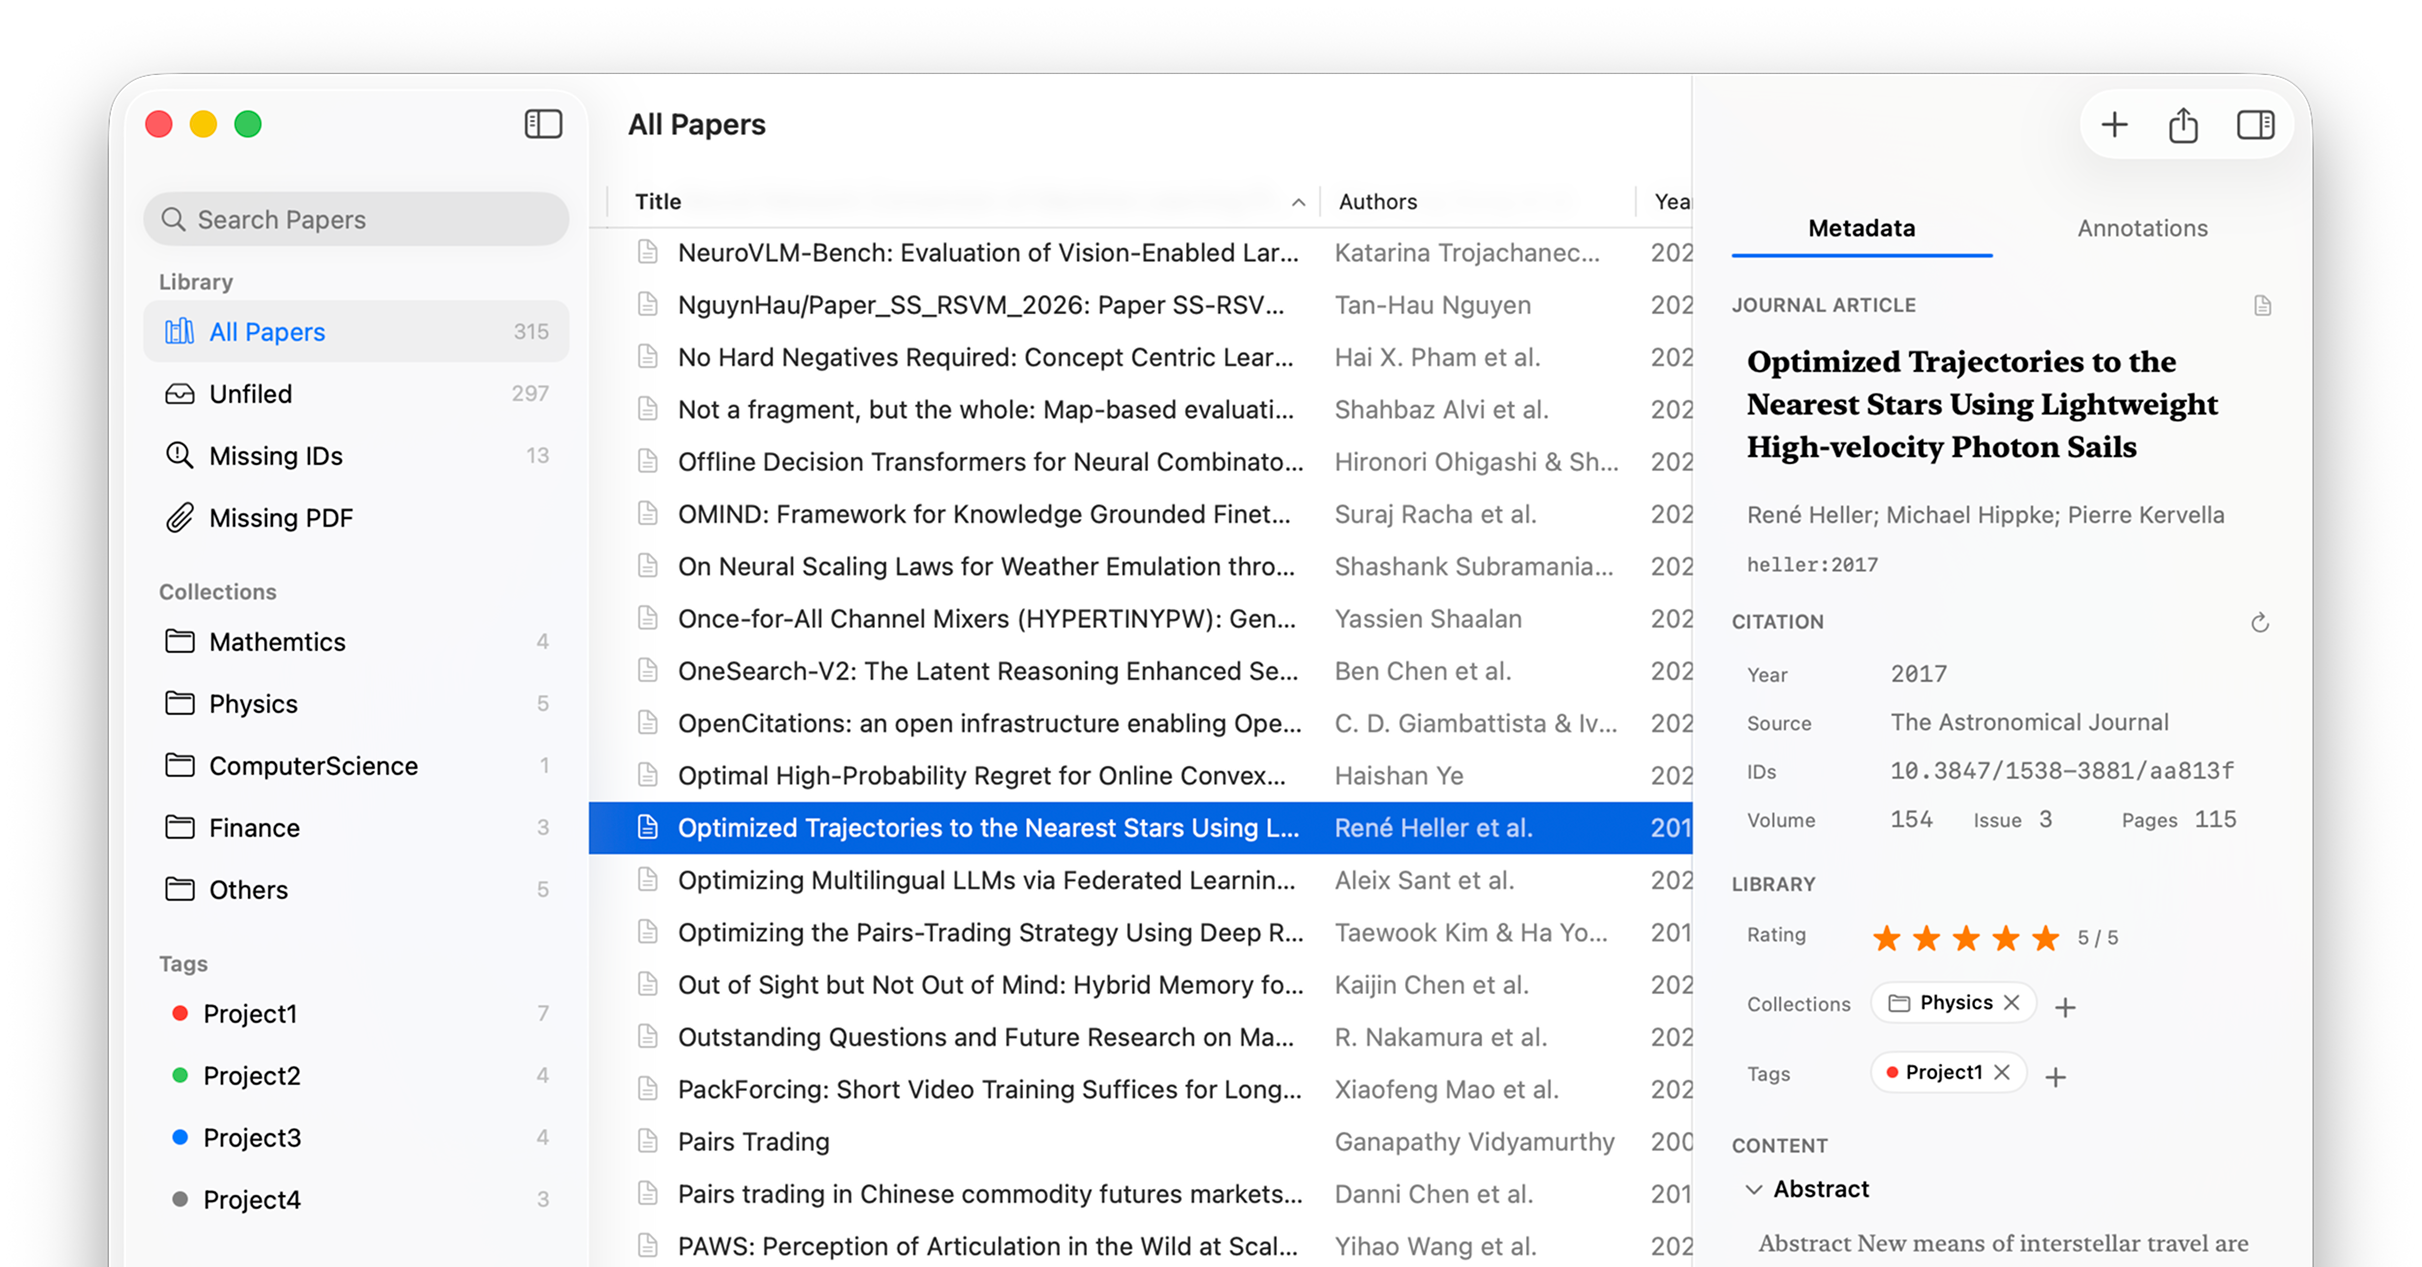The width and height of the screenshot is (2422, 1267).
Task: Select All Papers in library
Action: coord(356,331)
